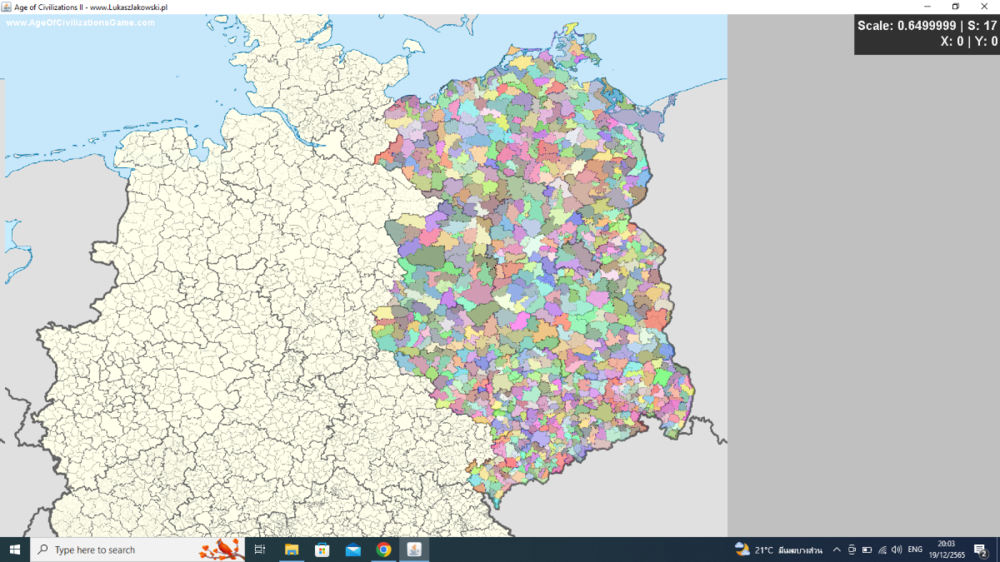Image resolution: width=1000 pixels, height=562 pixels.
Task: Click the 'X: 0 | Y: 0' coordinates readout
Action: tap(969, 41)
